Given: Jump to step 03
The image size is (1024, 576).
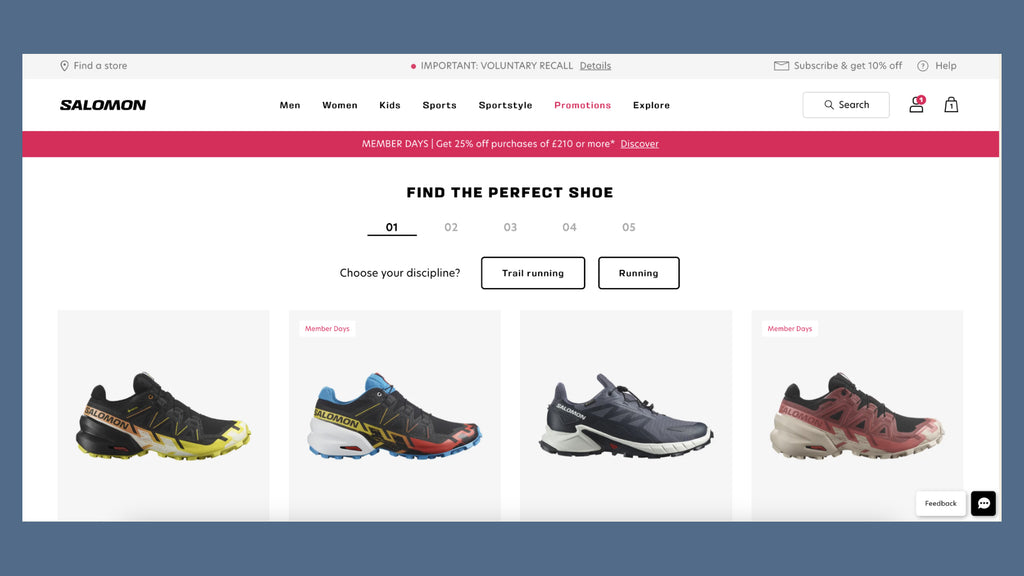Looking at the screenshot, I should tap(510, 227).
